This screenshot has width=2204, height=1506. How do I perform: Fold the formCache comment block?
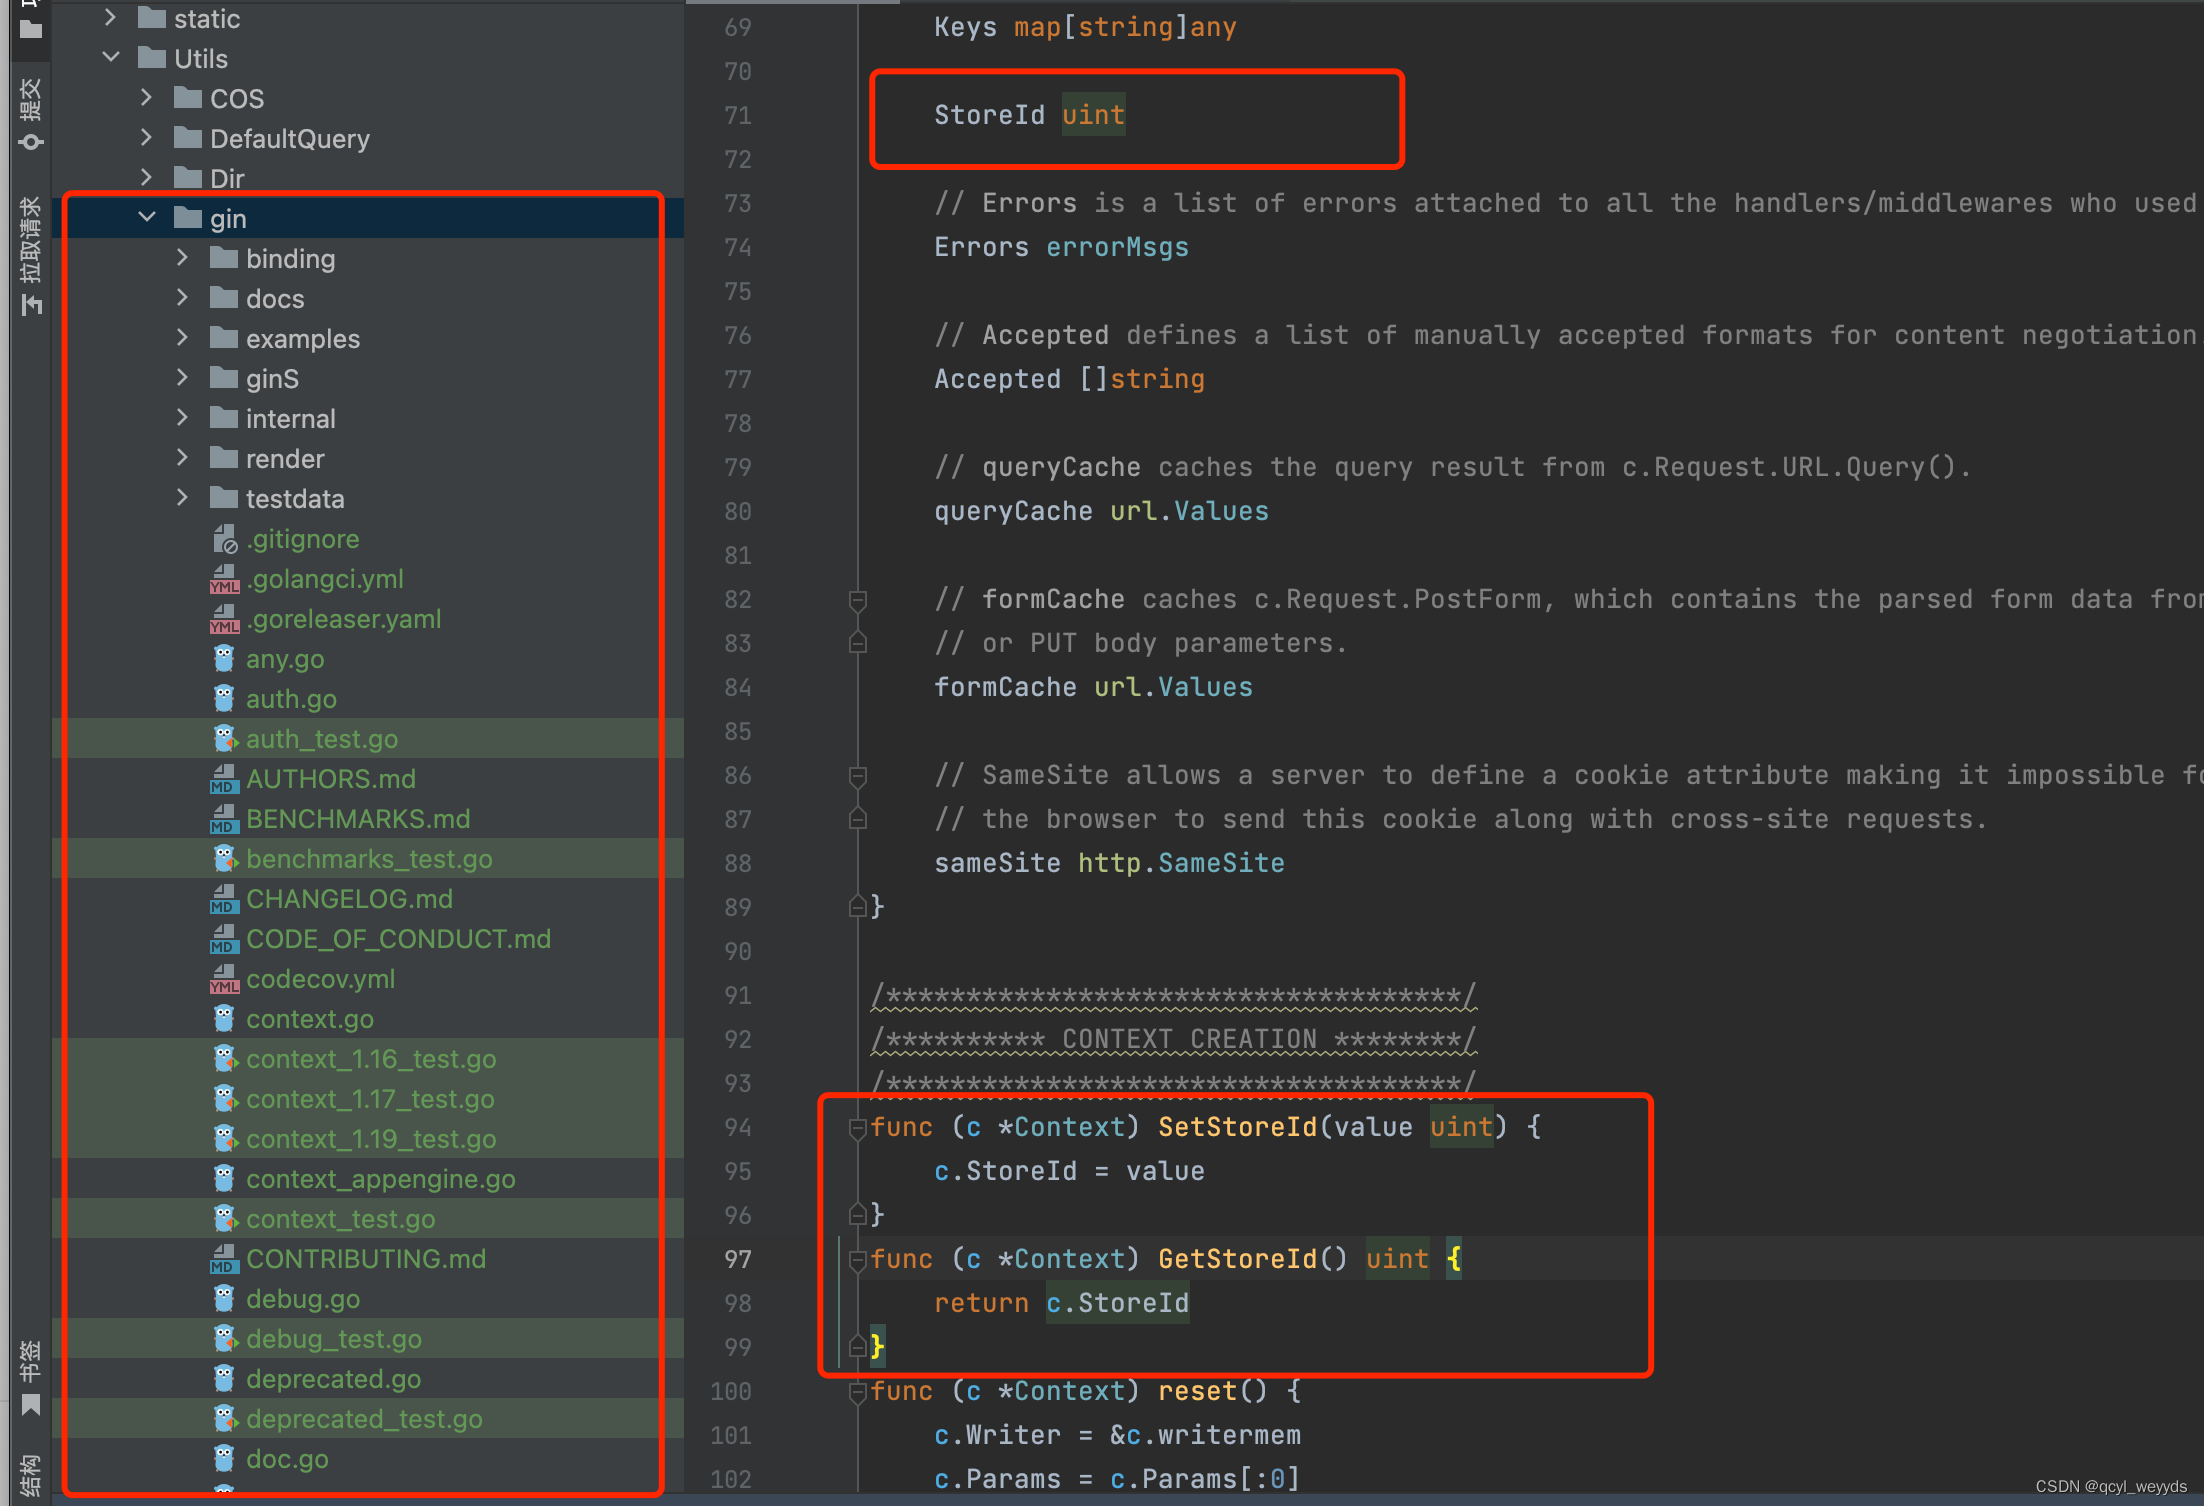857,600
